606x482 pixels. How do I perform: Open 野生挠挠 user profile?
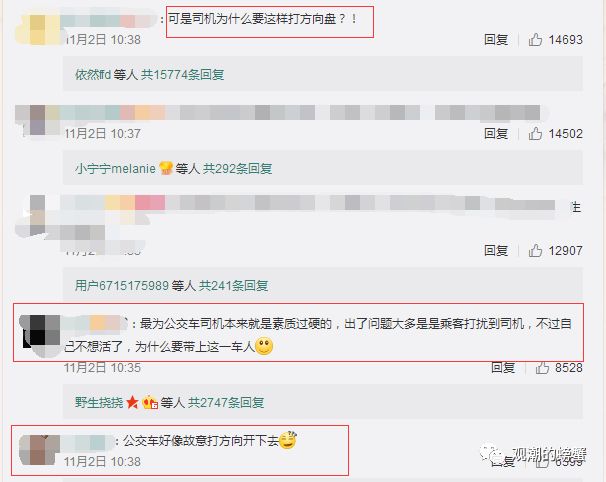click(99, 403)
